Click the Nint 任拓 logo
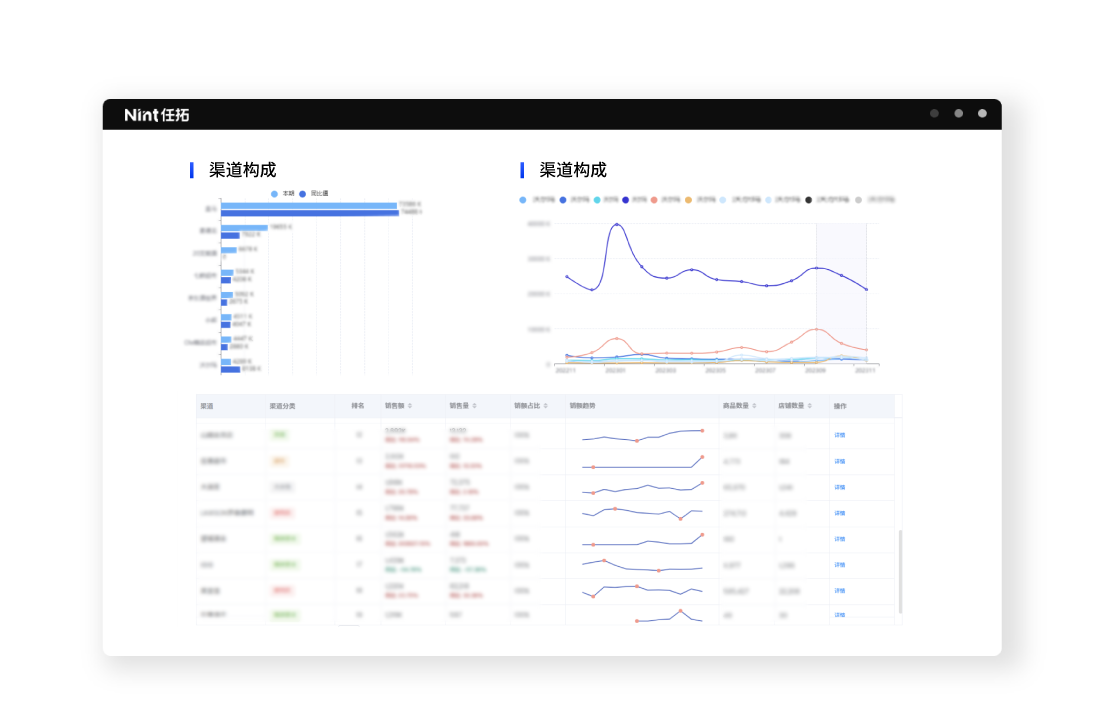Screen dimensions: 1094x707 pyautogui.click(x=156, y=114)
